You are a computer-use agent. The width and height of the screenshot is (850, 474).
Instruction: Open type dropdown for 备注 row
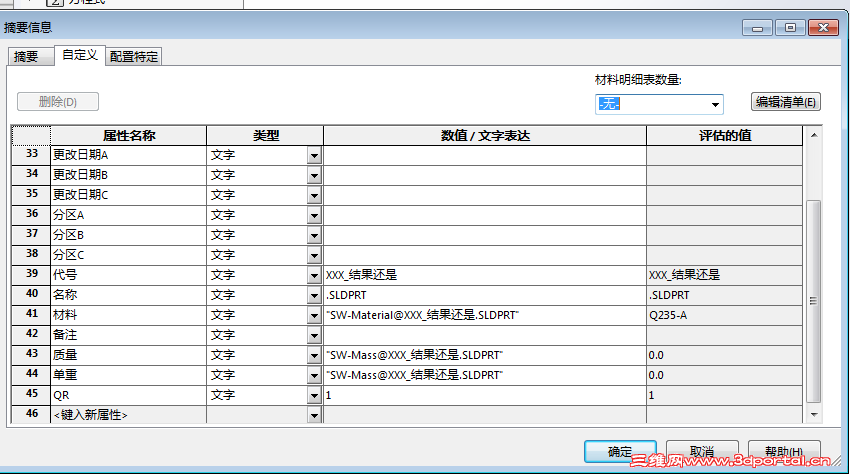[314, 336]
